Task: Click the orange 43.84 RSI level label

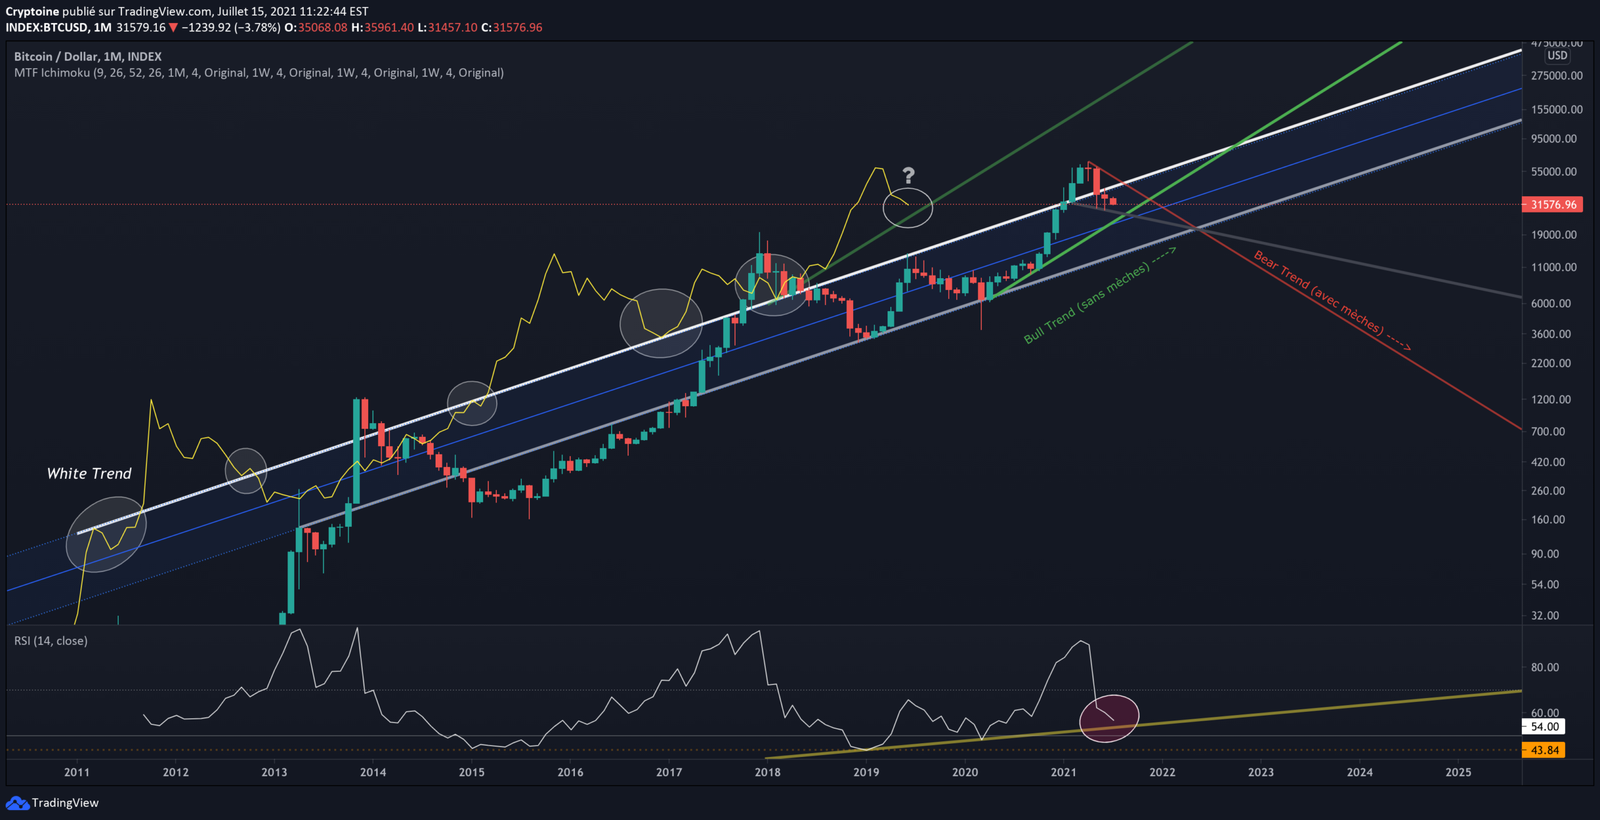Action: coord(1544,750)
